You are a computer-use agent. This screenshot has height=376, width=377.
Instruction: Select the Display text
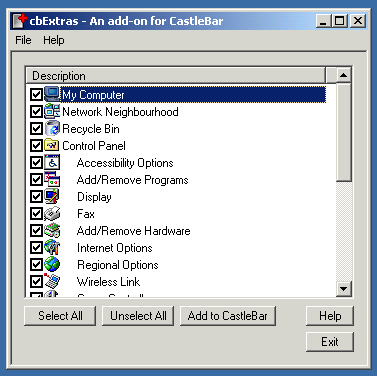pos(94,197)
